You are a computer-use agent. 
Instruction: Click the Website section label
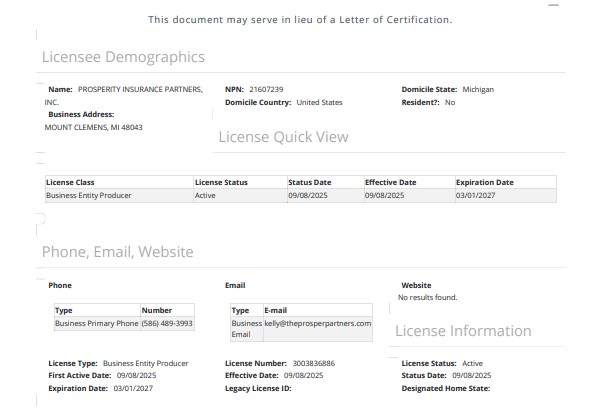(416, 285)
